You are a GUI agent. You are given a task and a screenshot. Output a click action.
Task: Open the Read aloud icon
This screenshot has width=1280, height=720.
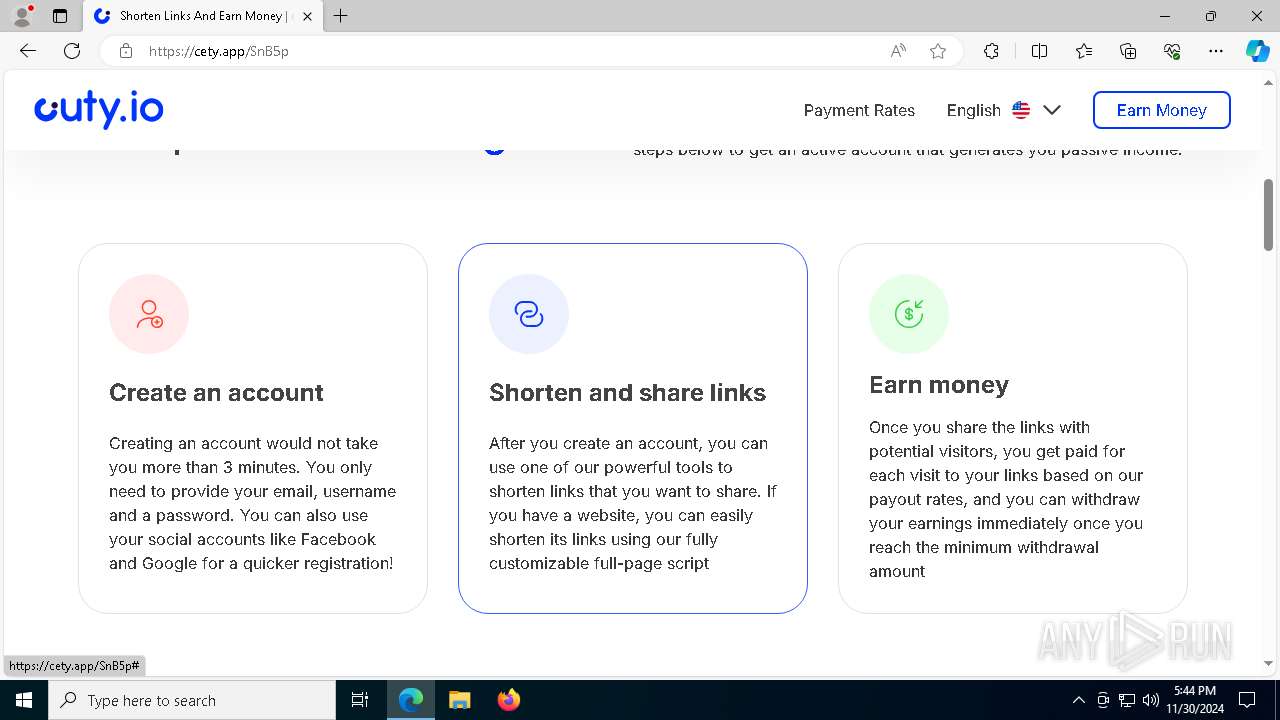coord(898,51)
